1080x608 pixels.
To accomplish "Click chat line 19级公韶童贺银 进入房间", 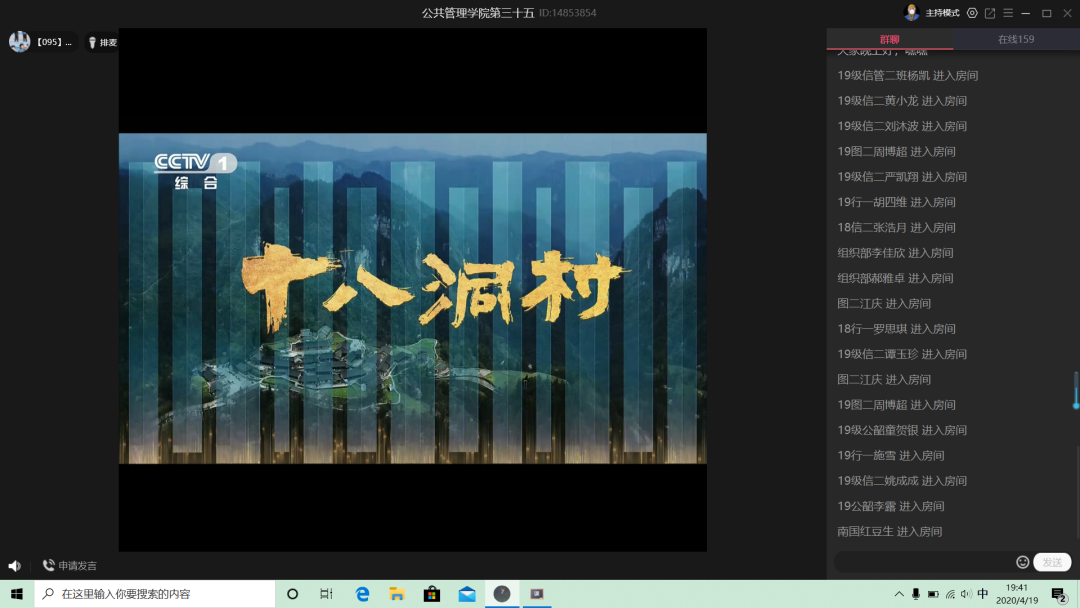I will [x=902, y=430].
